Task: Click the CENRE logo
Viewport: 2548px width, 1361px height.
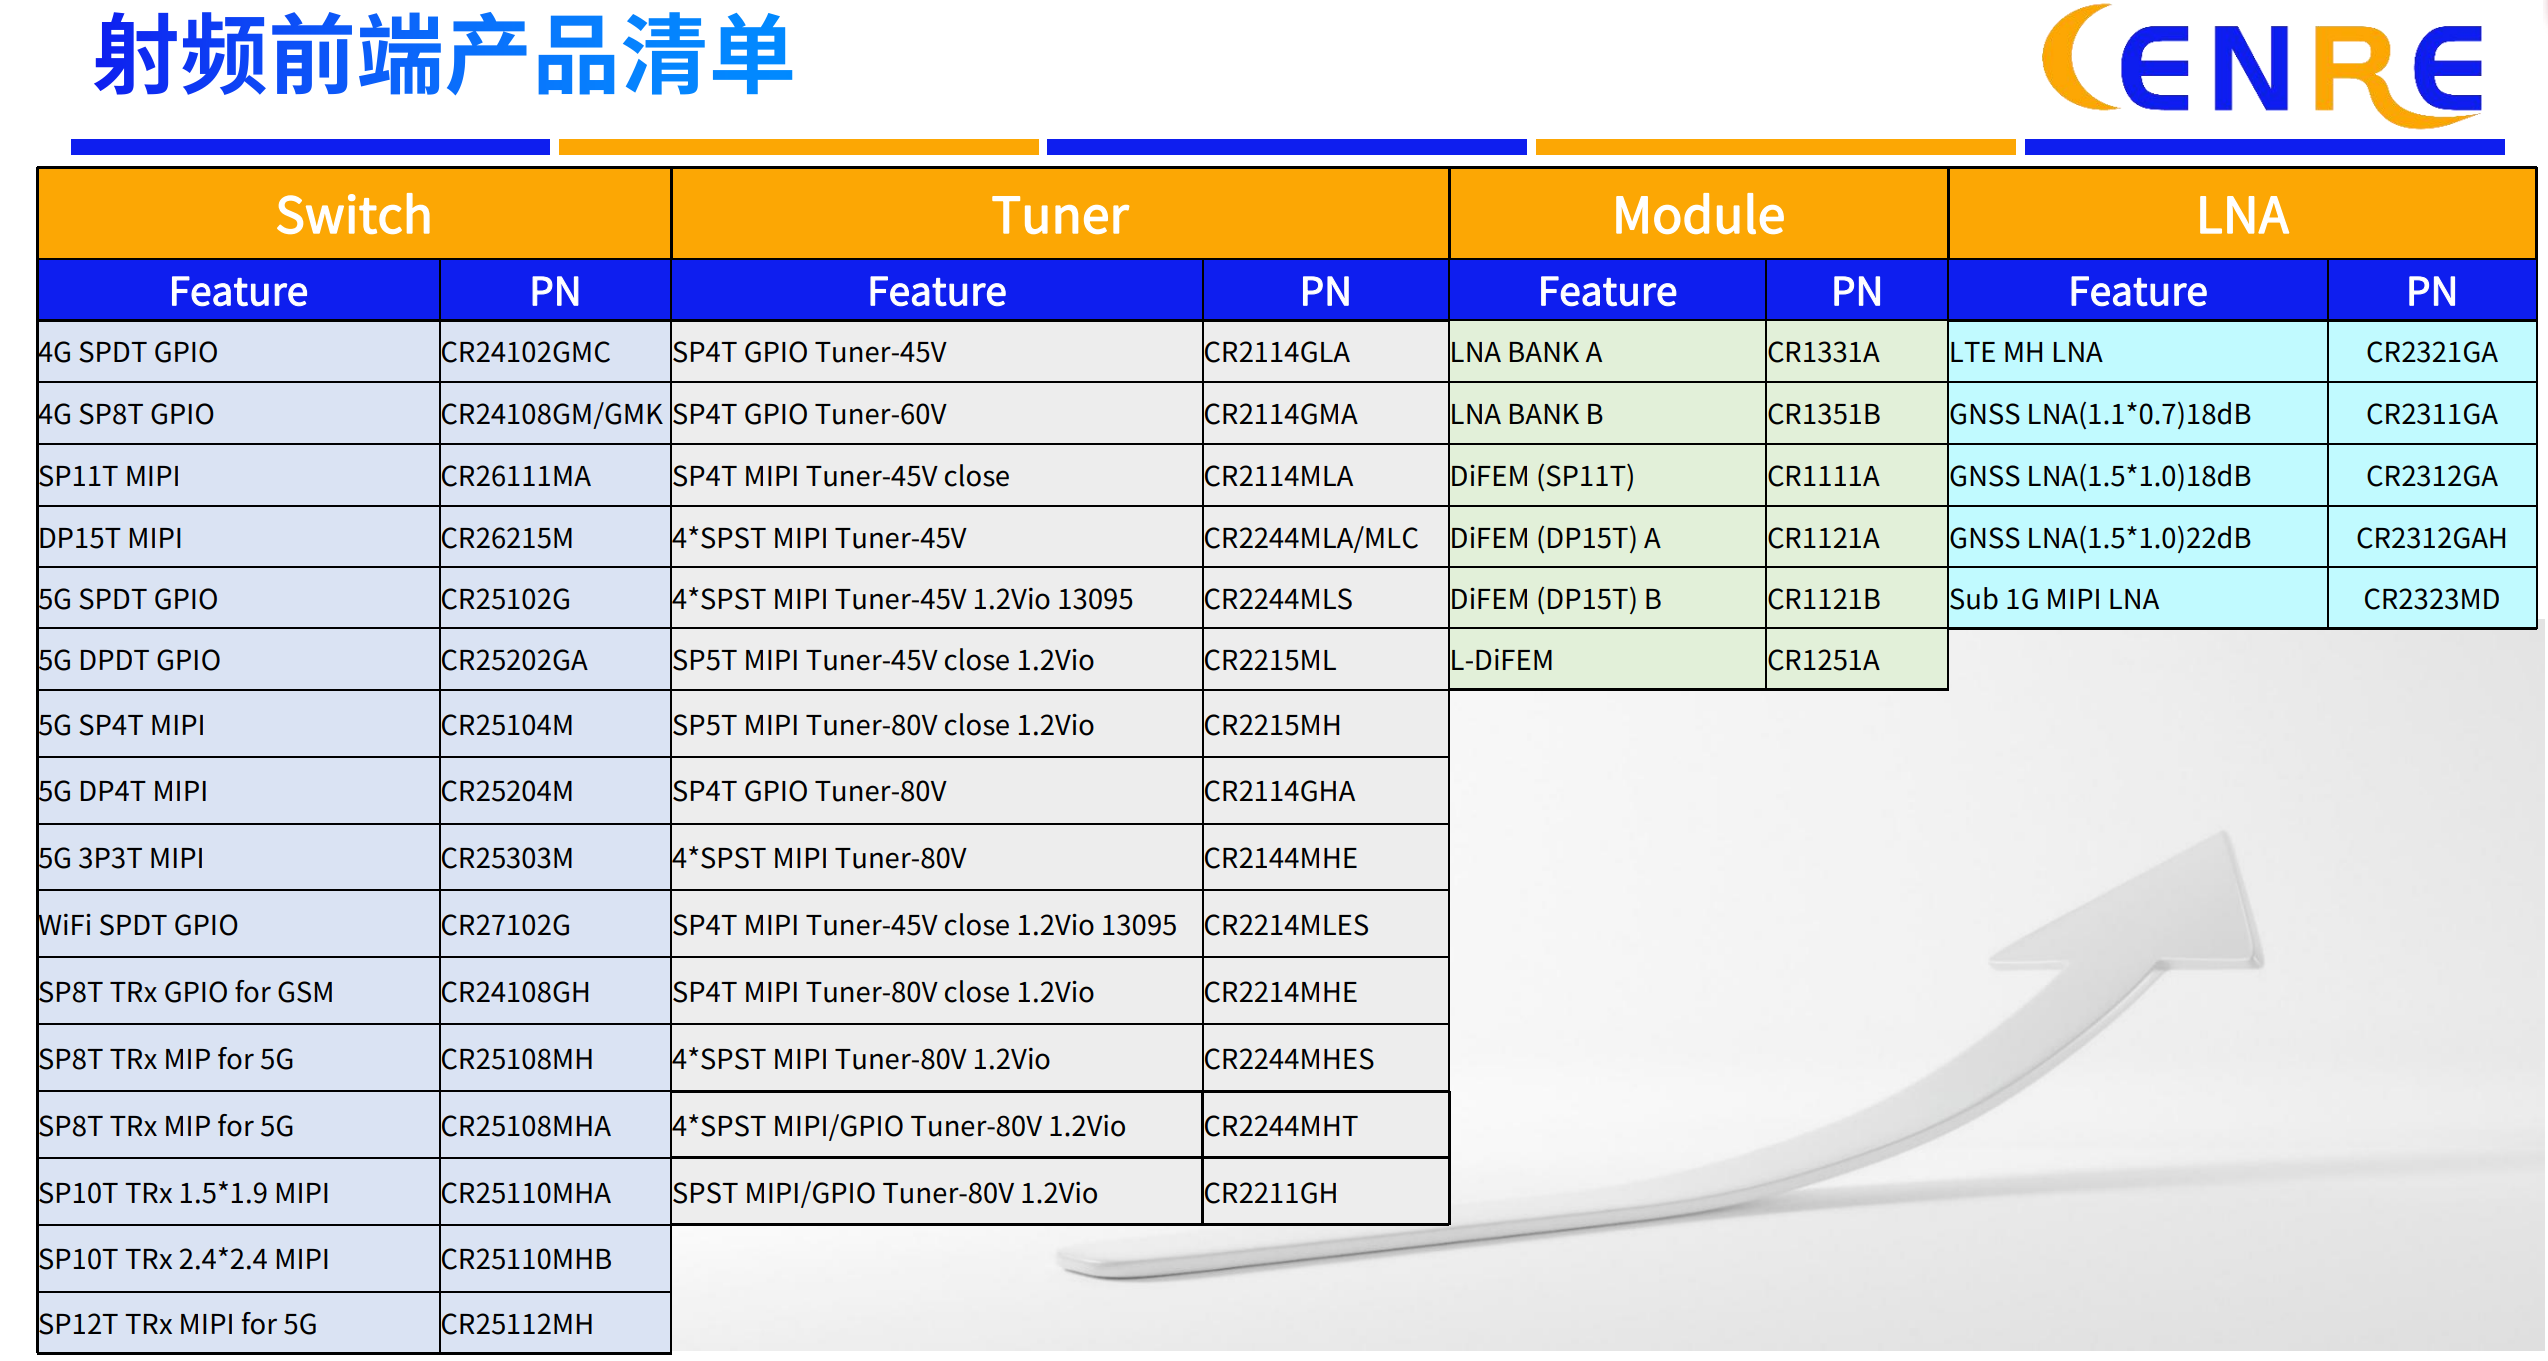Action: 2262,67
